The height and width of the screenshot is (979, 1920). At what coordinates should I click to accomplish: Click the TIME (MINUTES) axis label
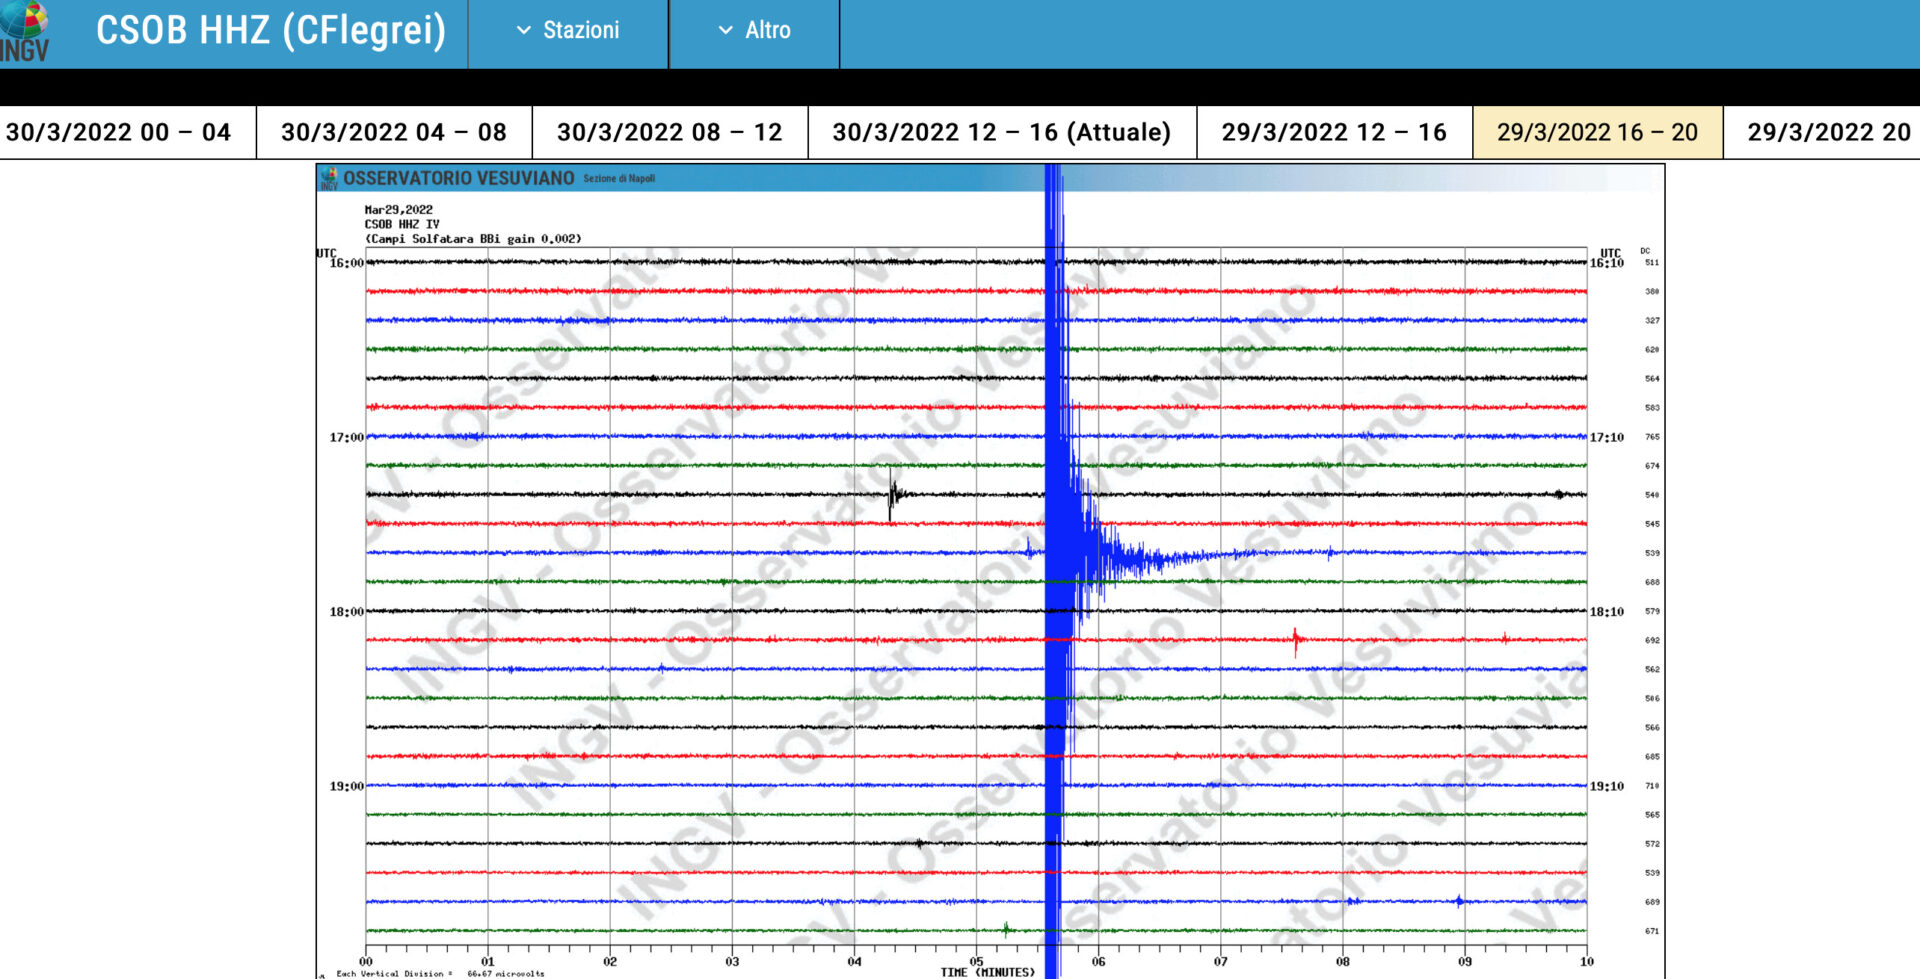coord(987,972)
